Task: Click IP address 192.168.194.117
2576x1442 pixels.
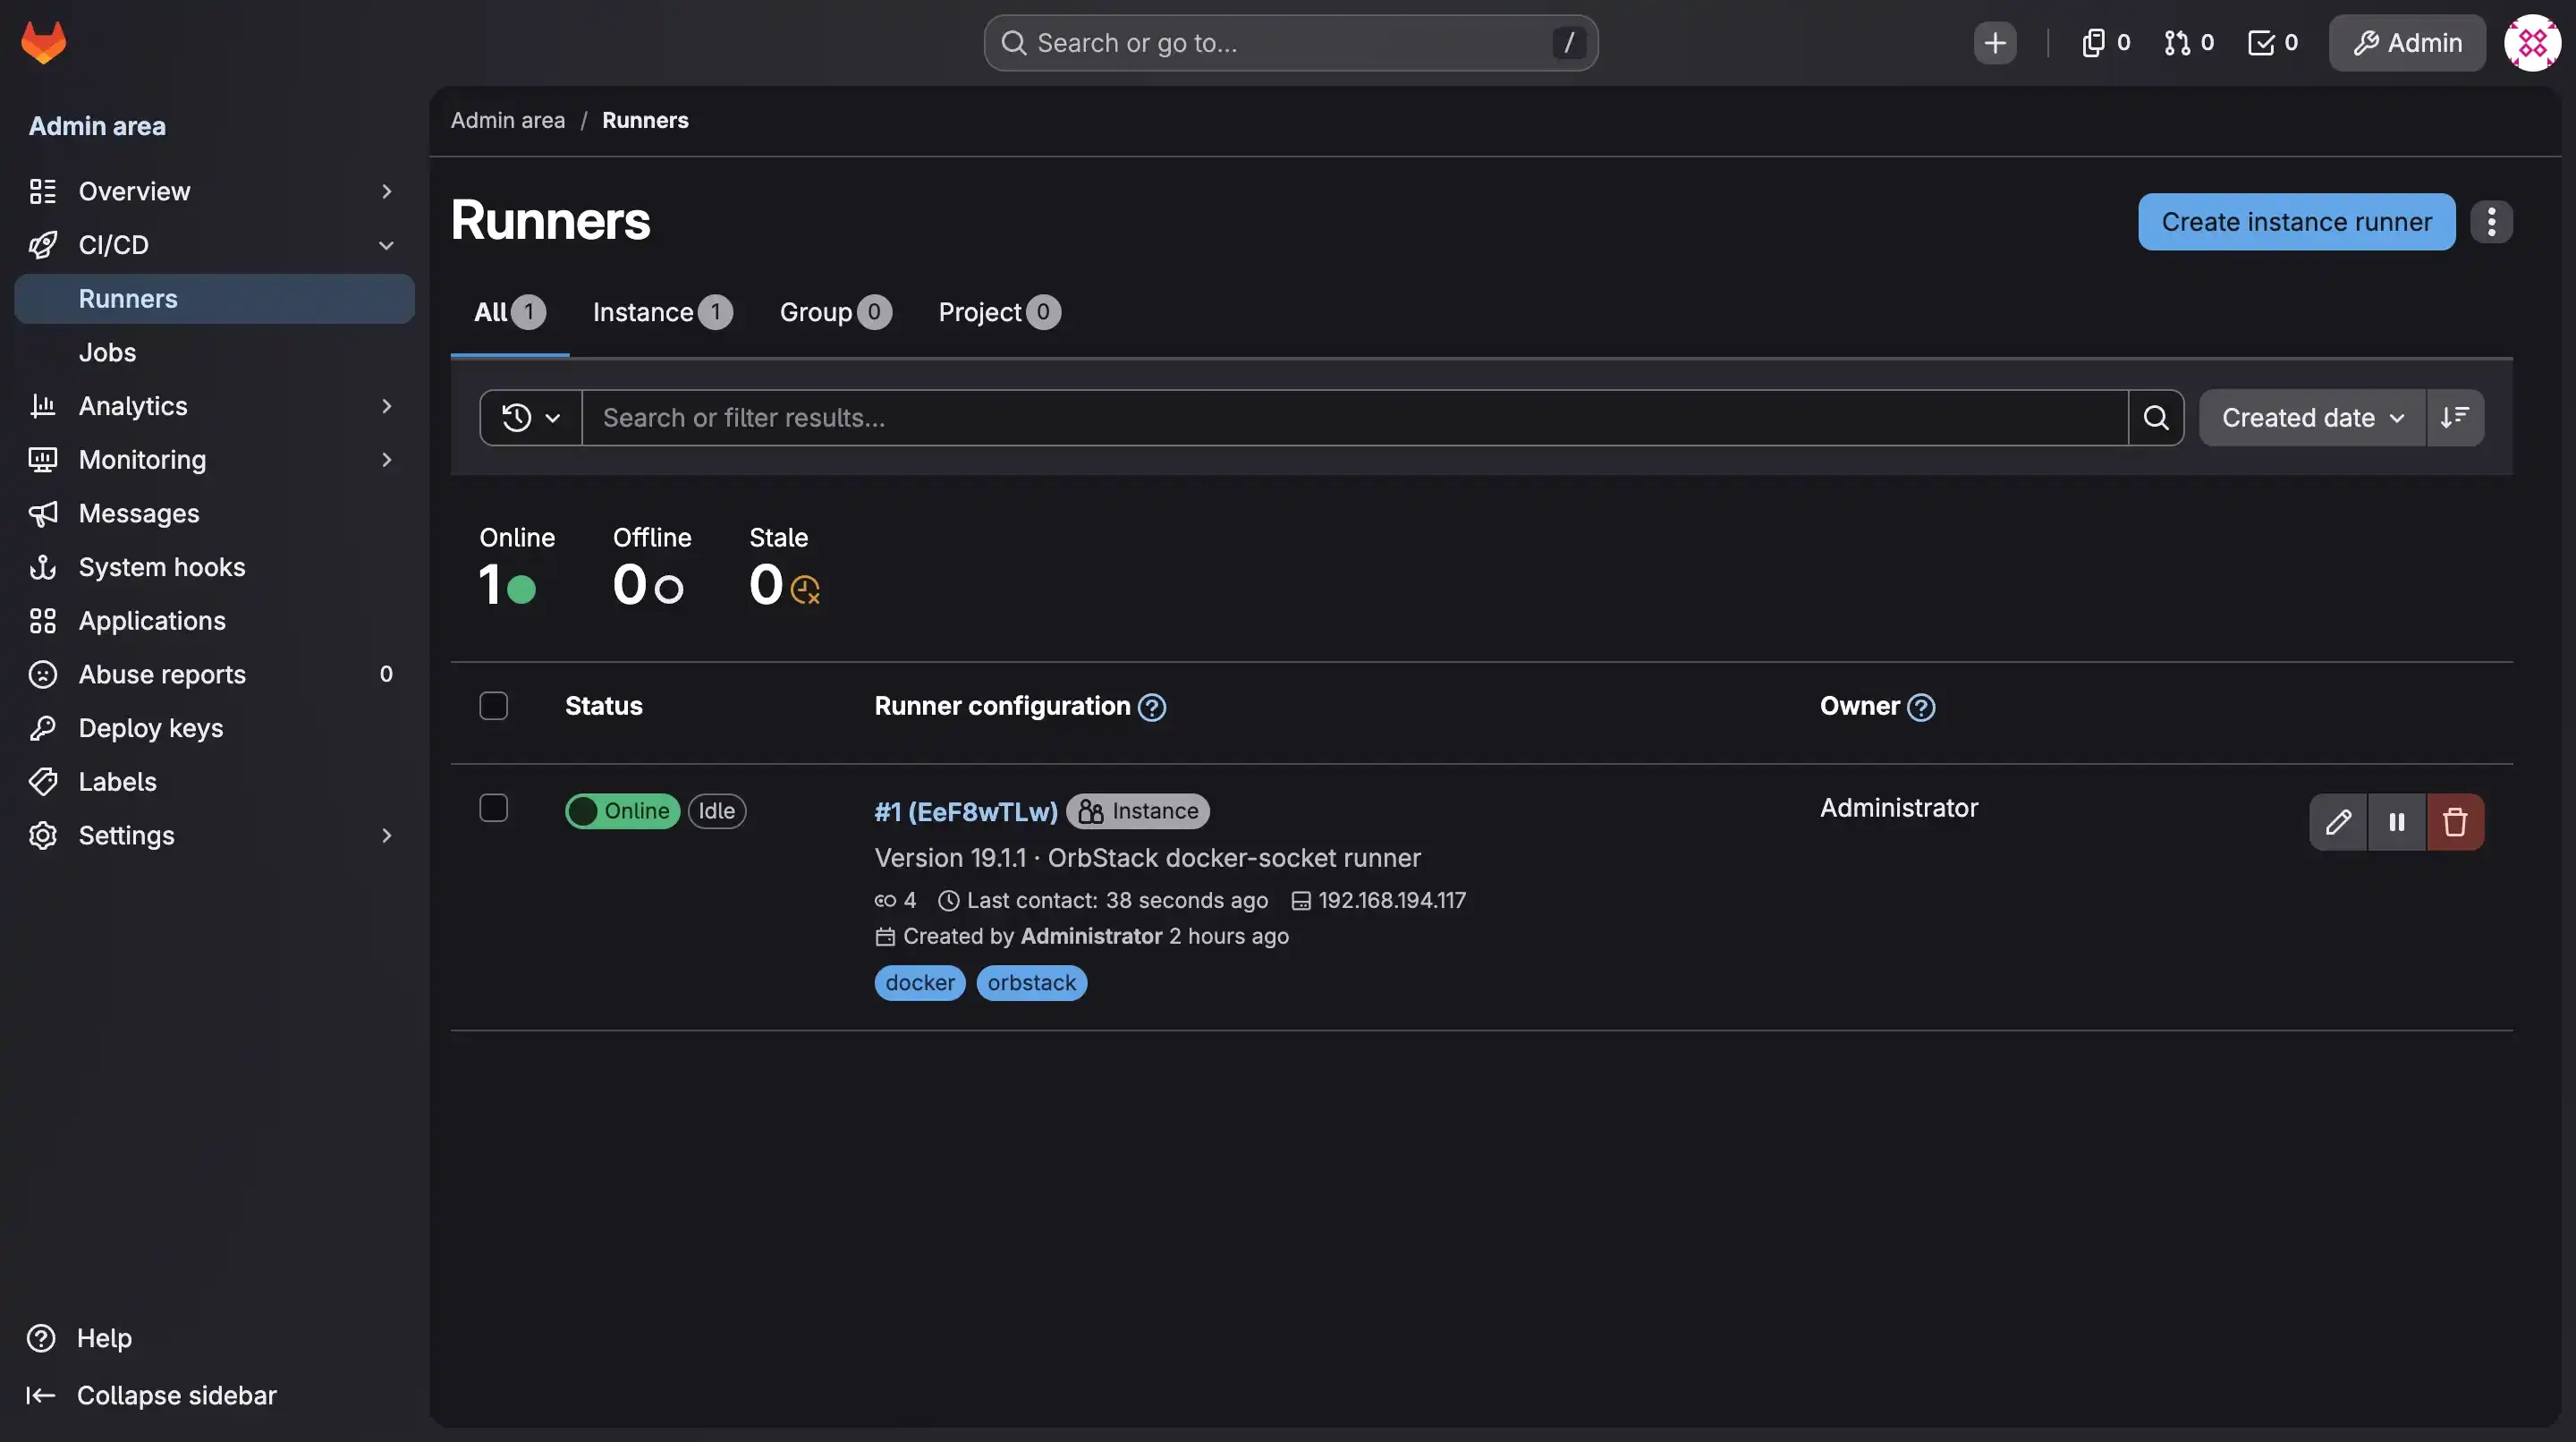Action: 1392,901
